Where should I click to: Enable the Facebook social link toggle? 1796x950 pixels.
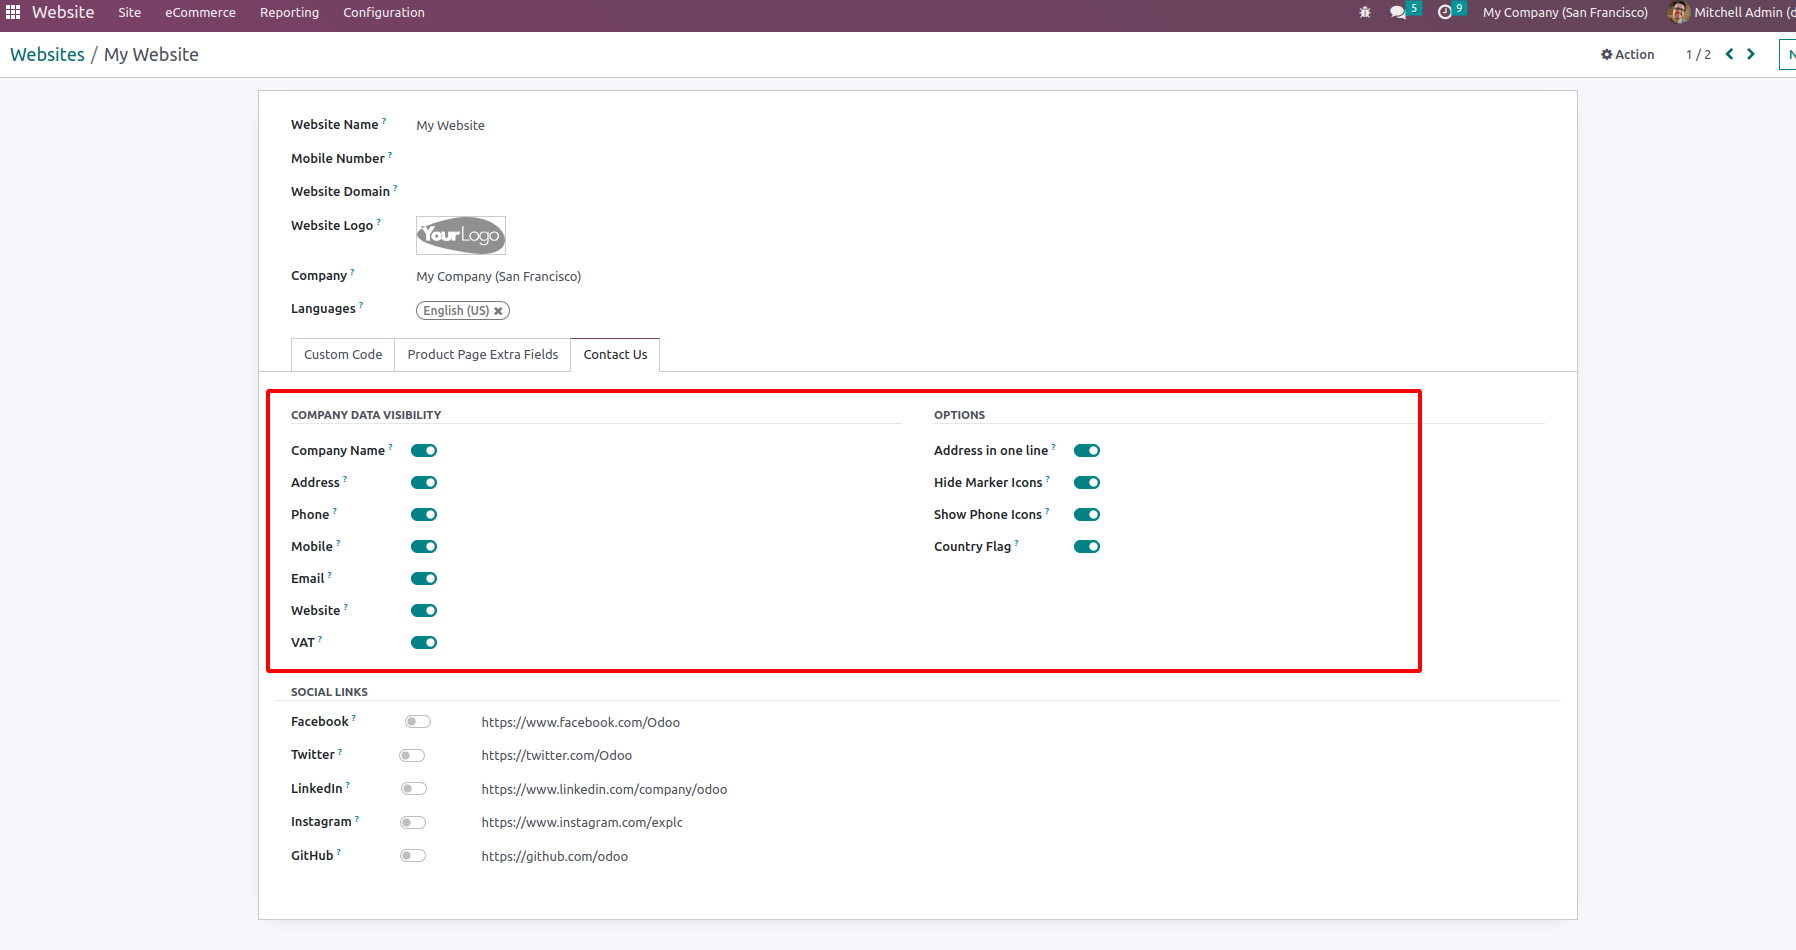tap(418, 722)
